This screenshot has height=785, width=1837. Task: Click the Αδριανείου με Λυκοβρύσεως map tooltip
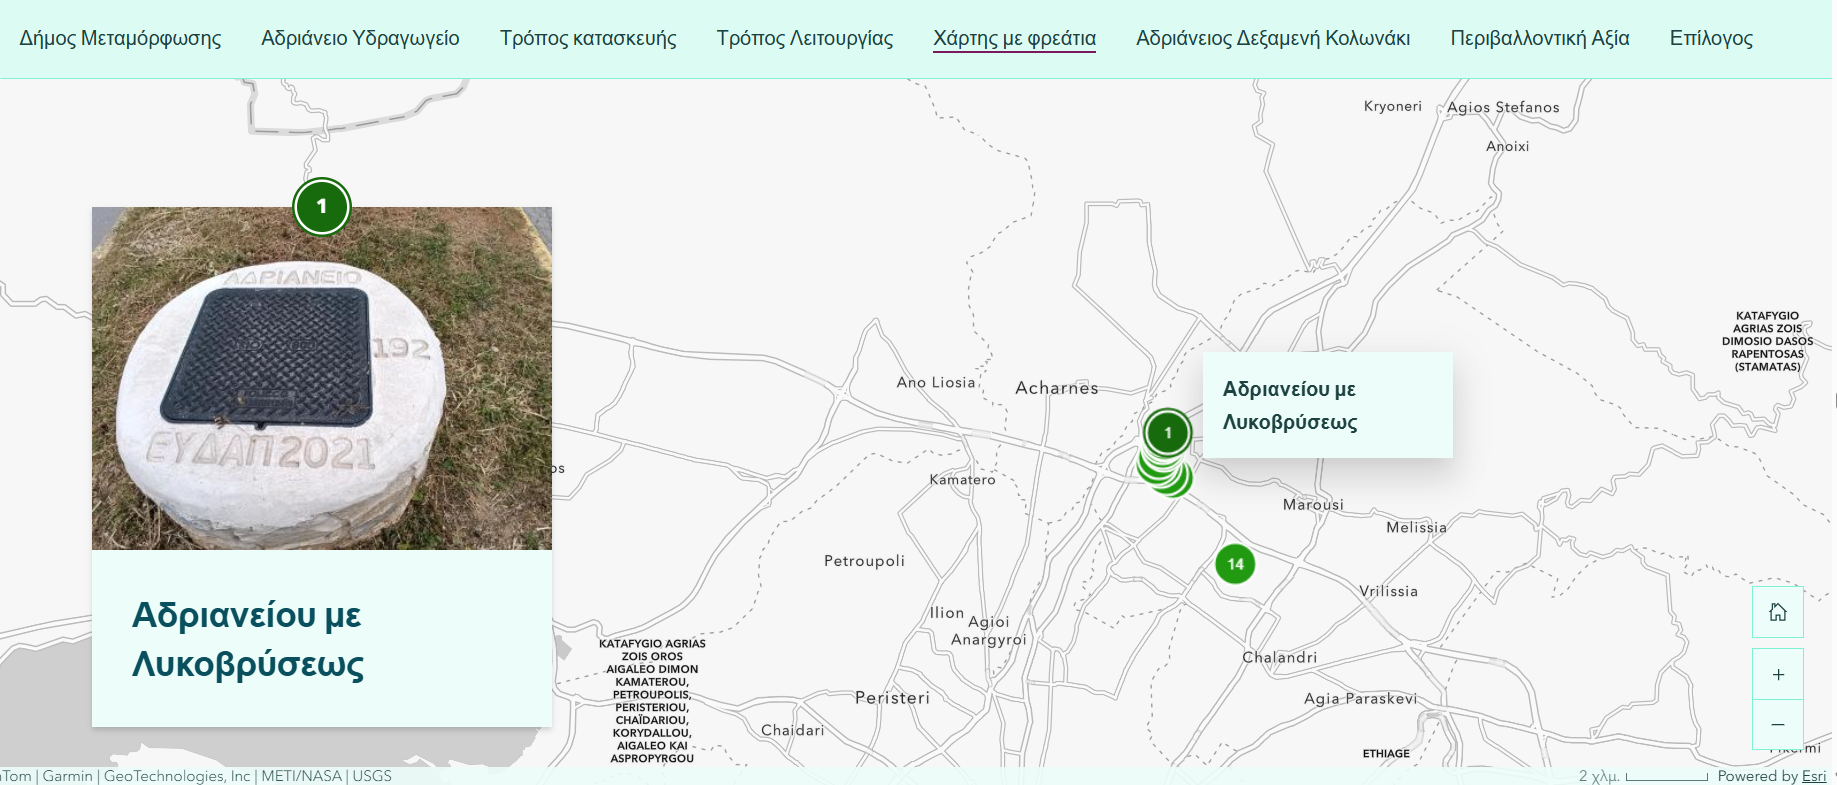pyautogui.click(x=1327, y=405)
